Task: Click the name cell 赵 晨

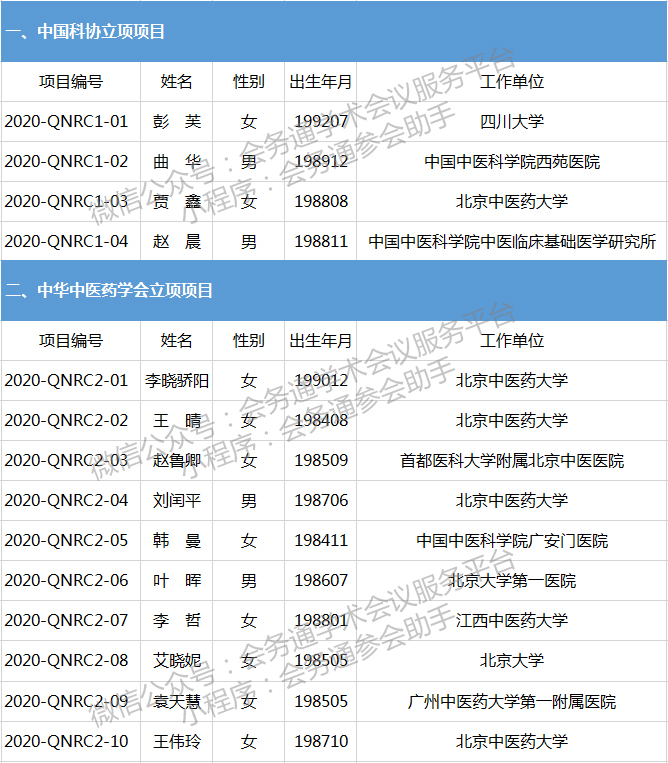Action: tap(177, 241)
